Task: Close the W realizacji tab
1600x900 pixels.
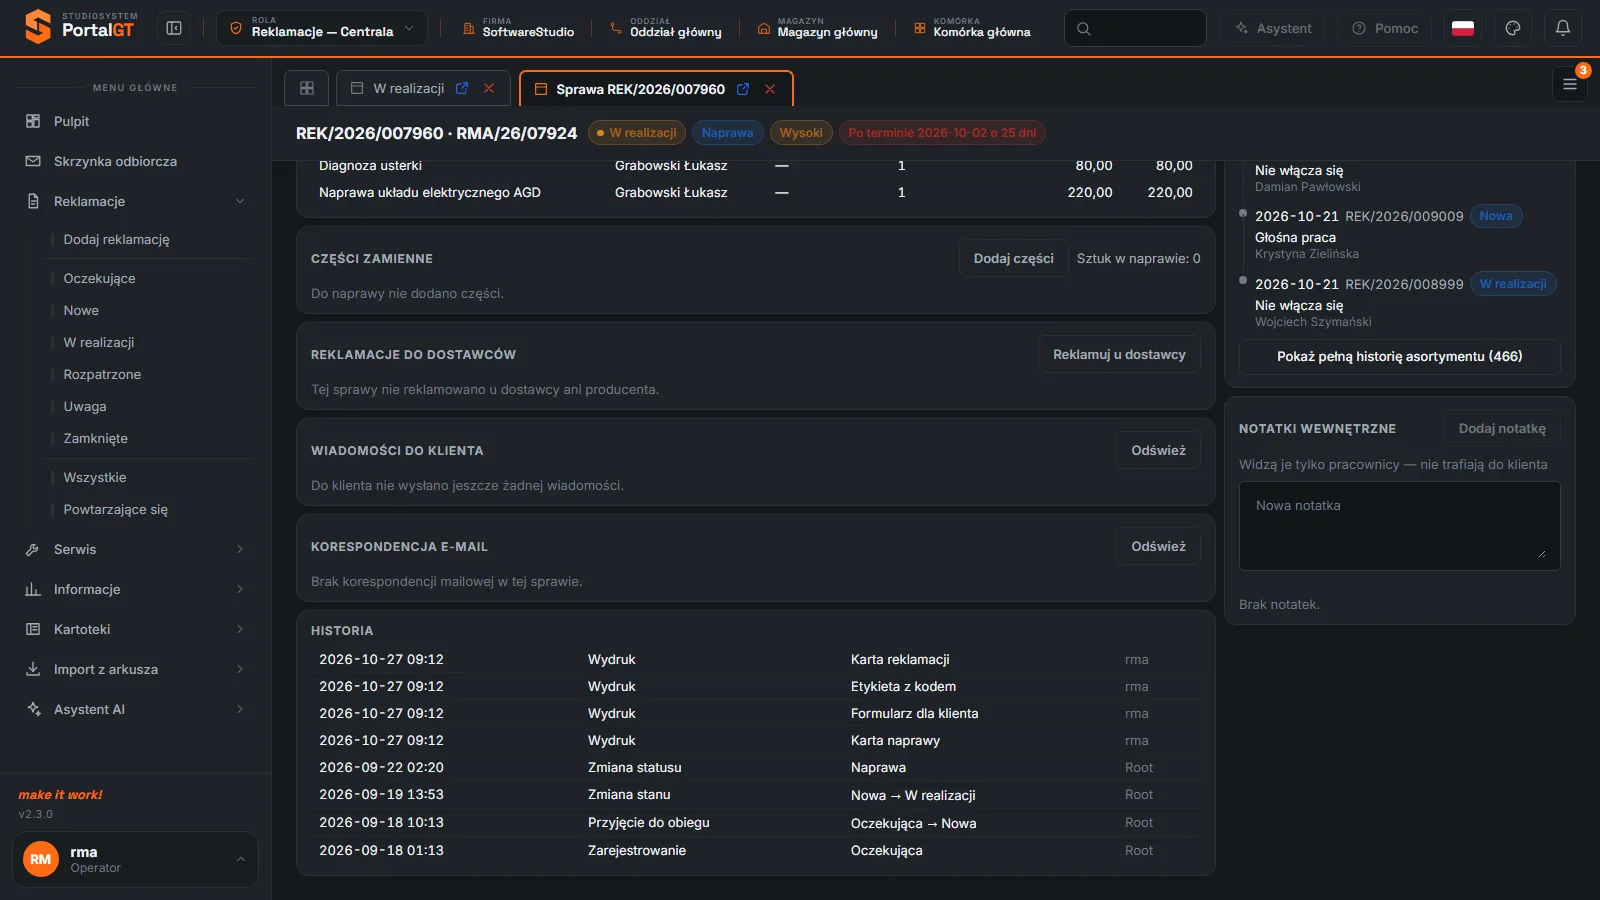Action: (489, 88)
